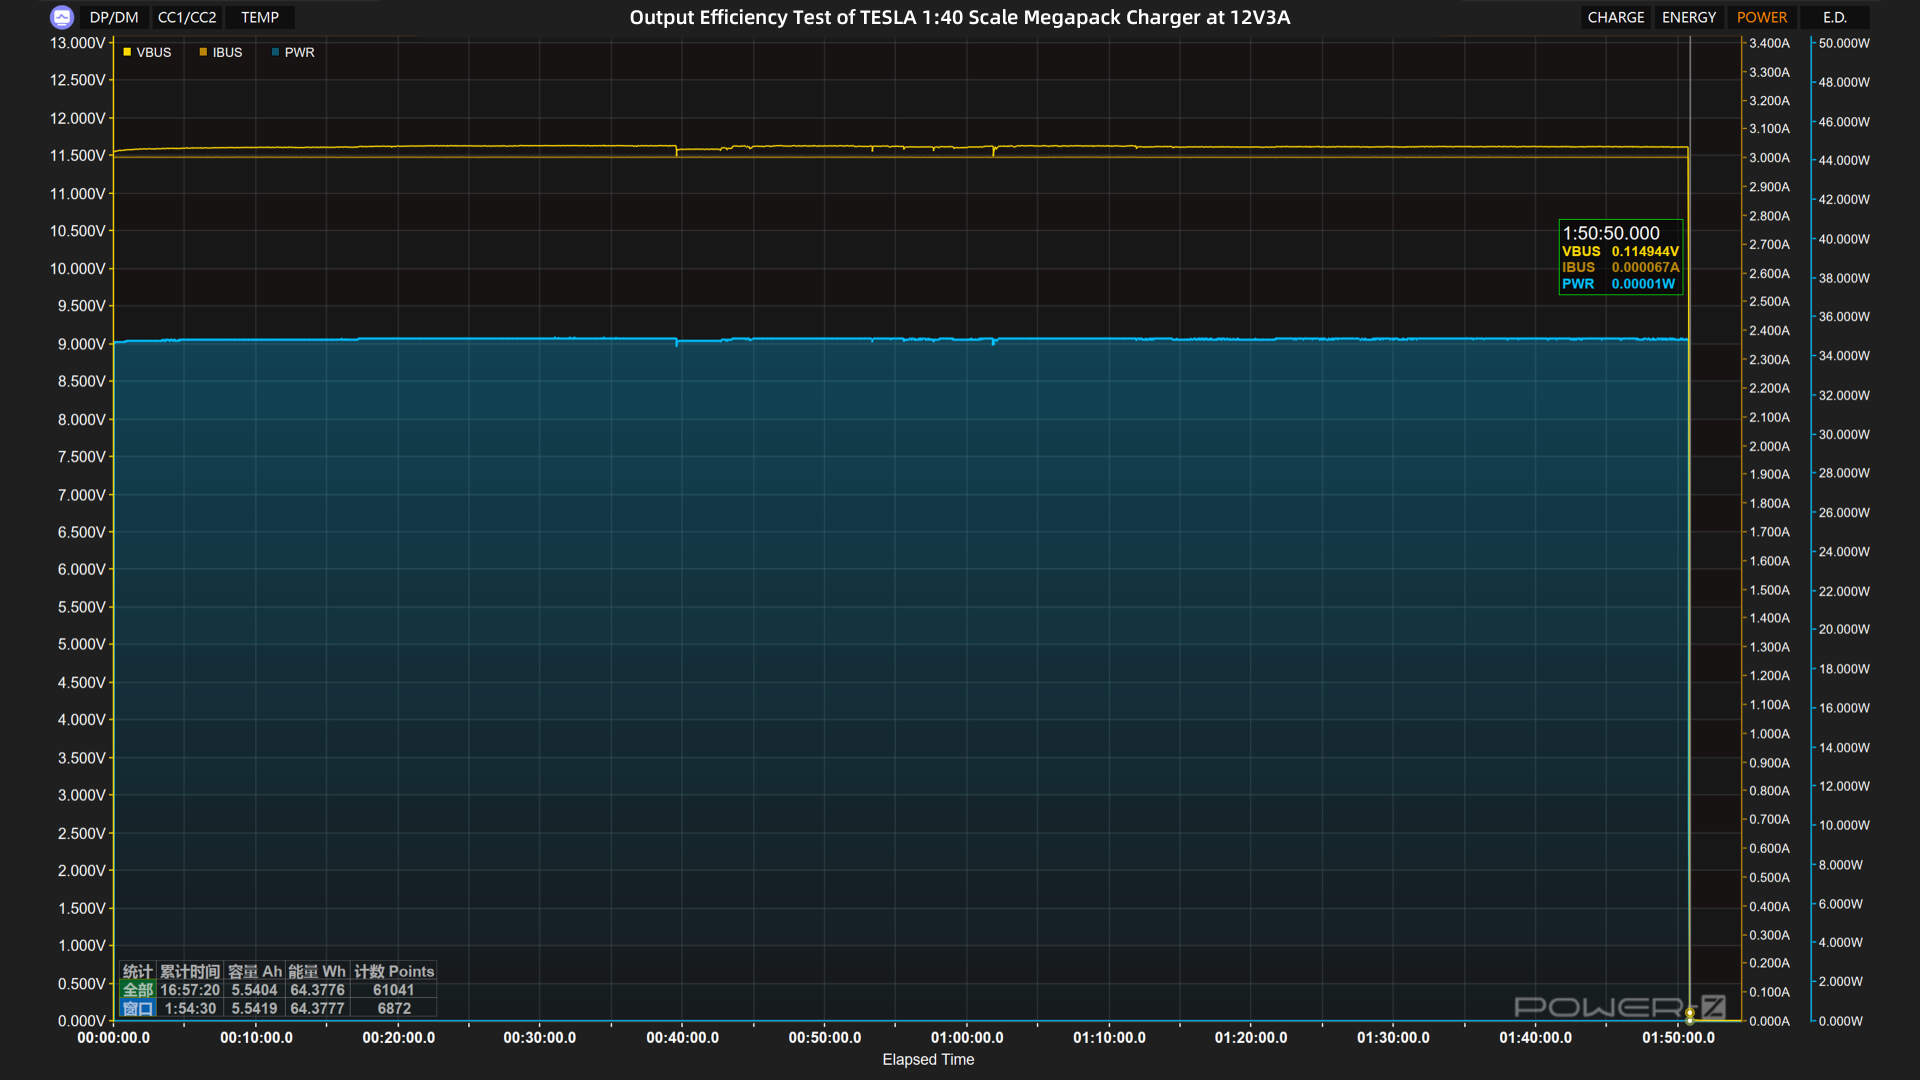The height and width of the screenshot is (1080, 1920).
Task: Click points count 61041 cell
Action: click(393, 990)
